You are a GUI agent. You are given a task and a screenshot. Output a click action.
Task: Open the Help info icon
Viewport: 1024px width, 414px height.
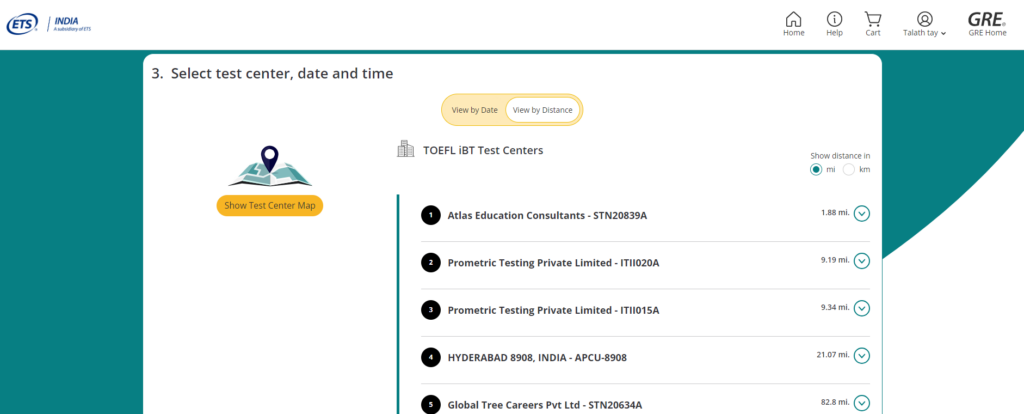coord(834,24)
